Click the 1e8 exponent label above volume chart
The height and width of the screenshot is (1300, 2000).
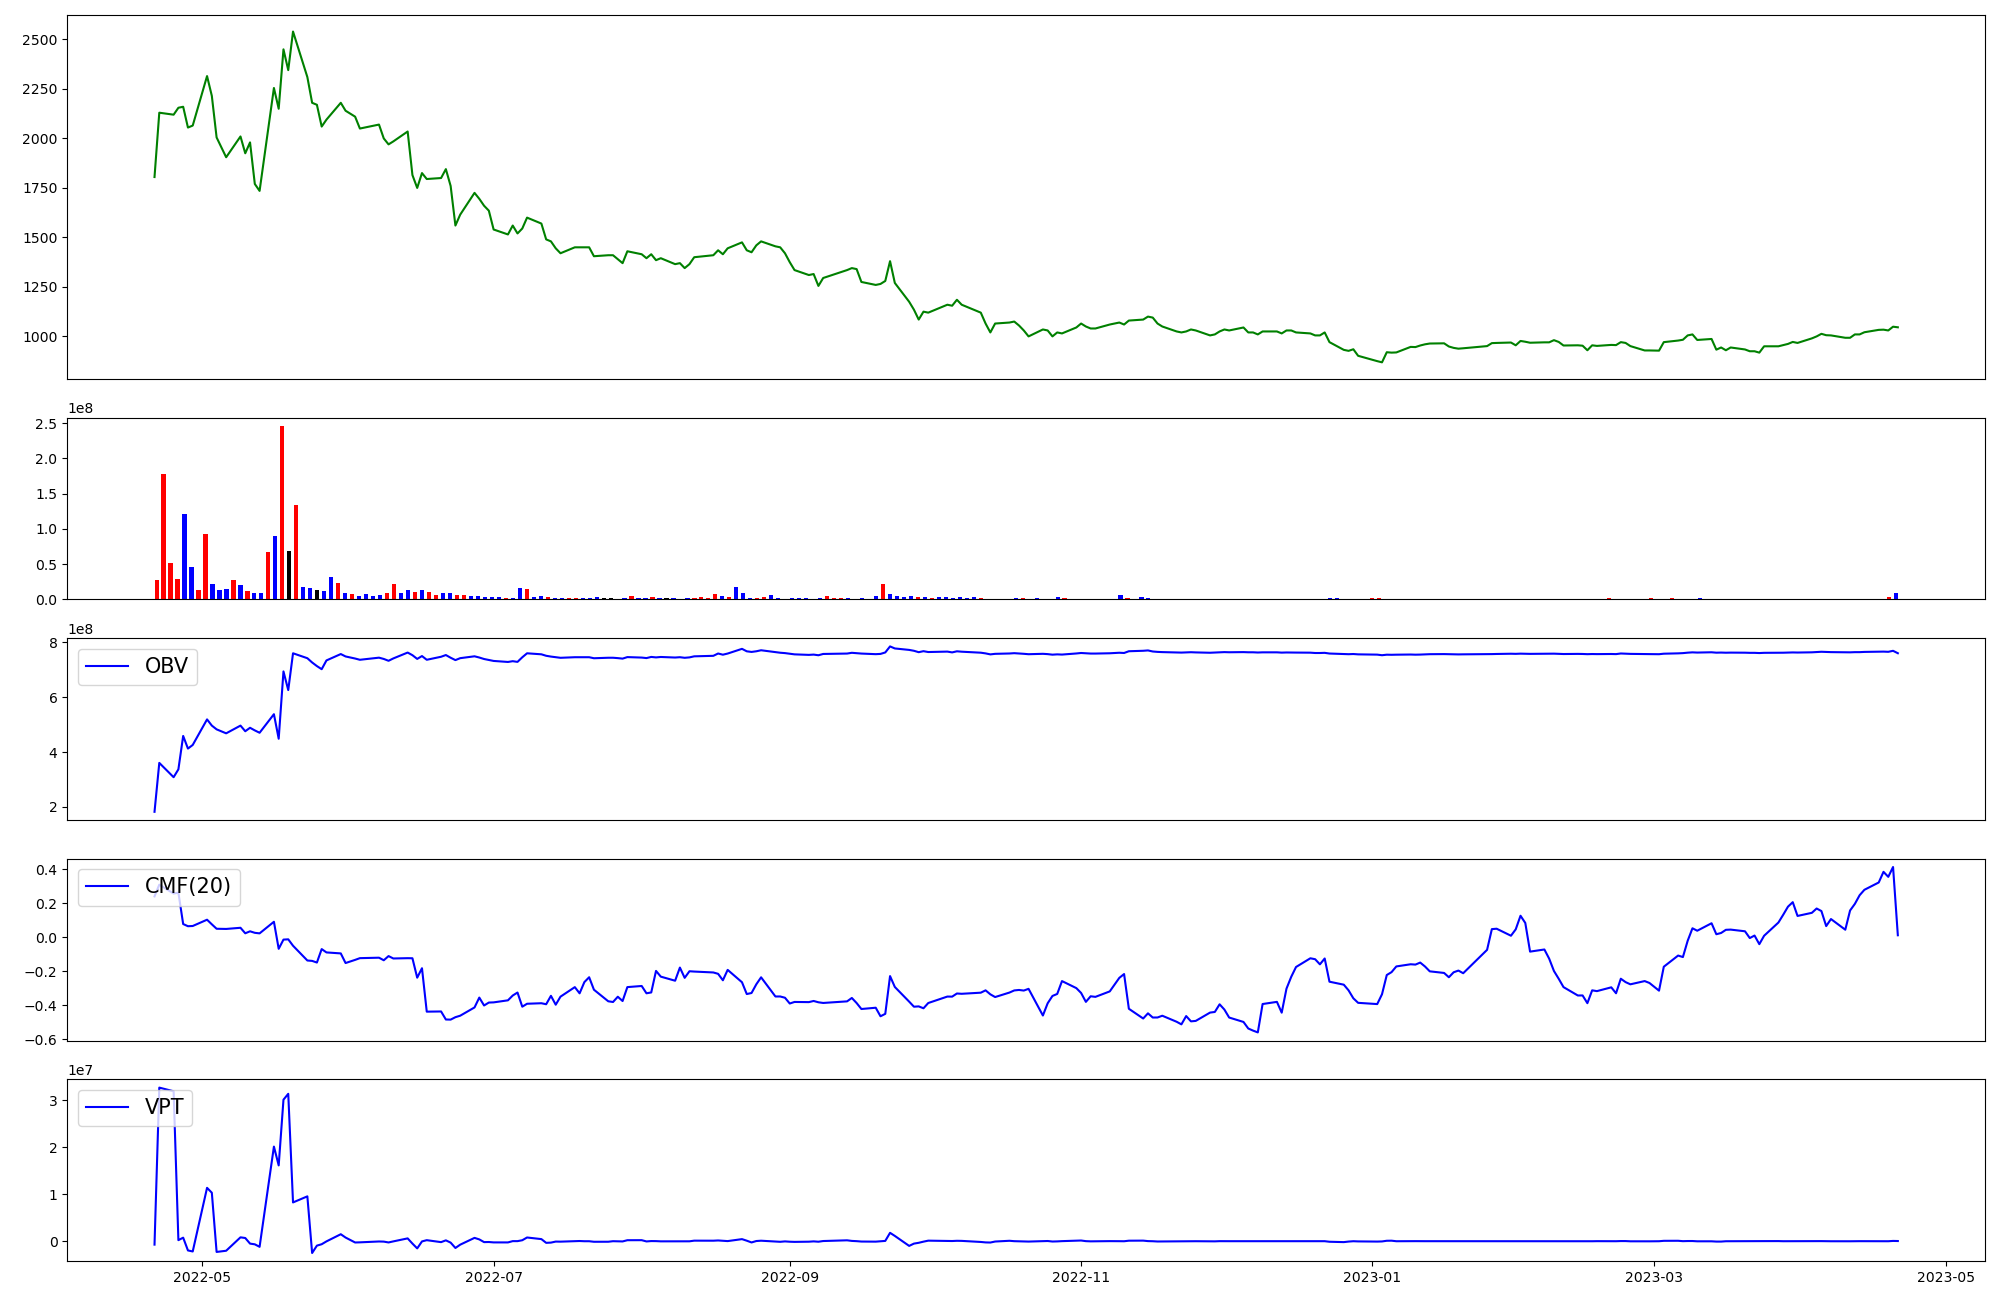(83, 408)
